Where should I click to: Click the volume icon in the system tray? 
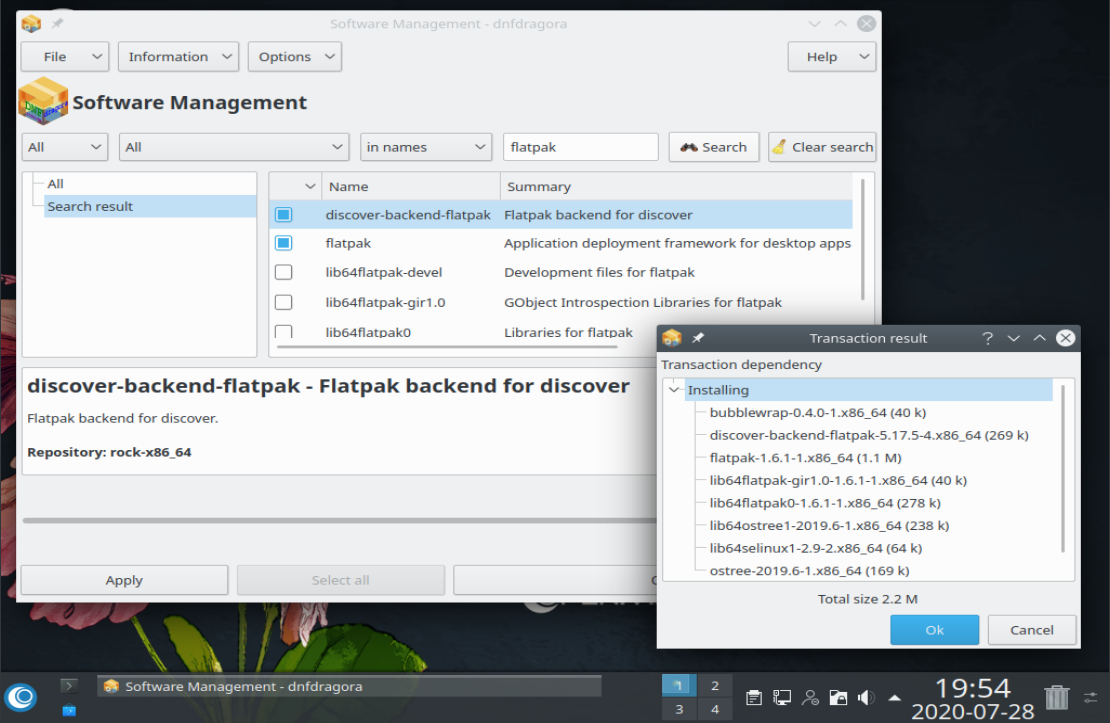[x=866, y=697]
